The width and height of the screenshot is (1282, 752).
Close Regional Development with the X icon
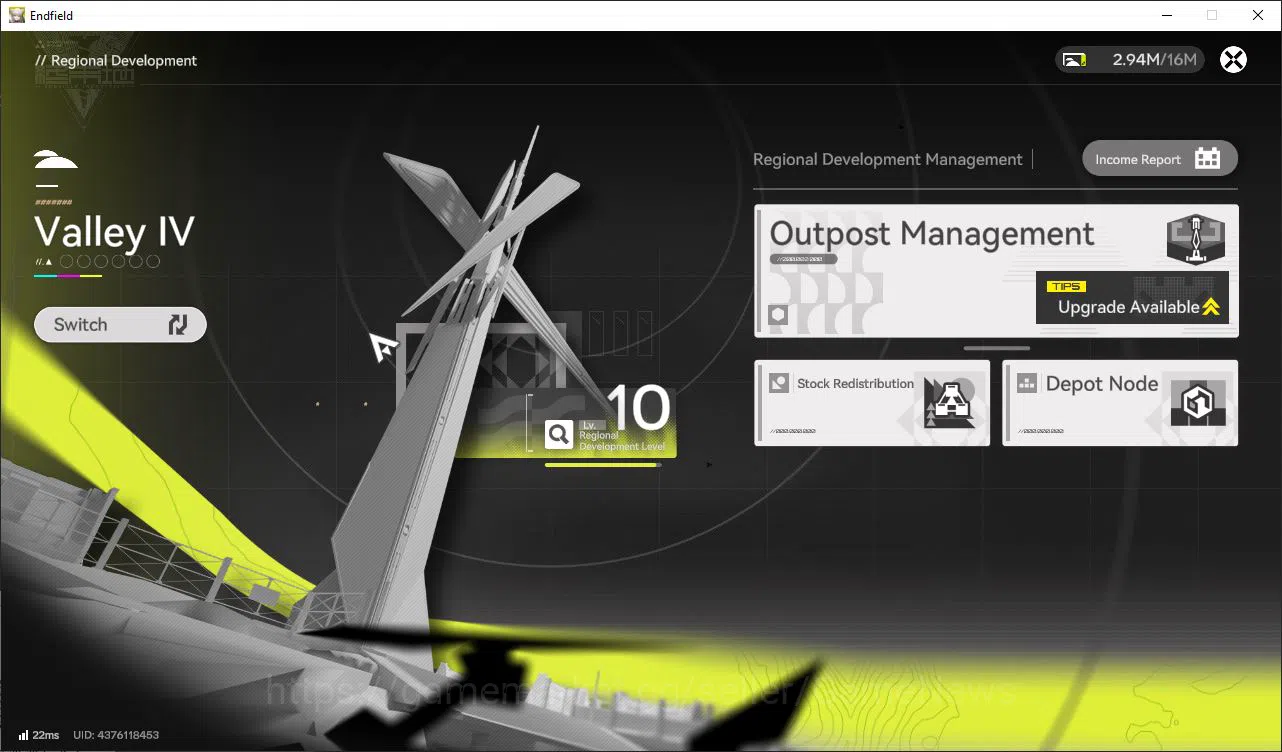(x=1234, y=60)
